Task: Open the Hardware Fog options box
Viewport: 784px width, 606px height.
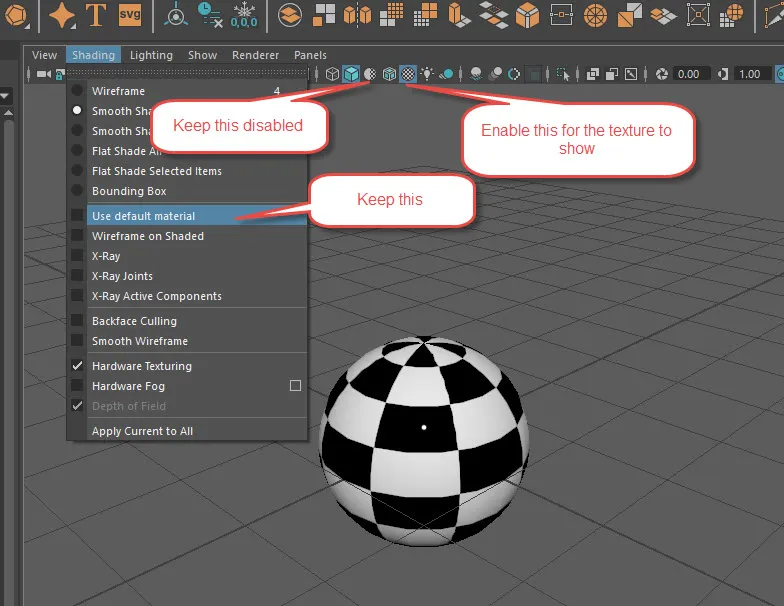Action: [296, 386]
